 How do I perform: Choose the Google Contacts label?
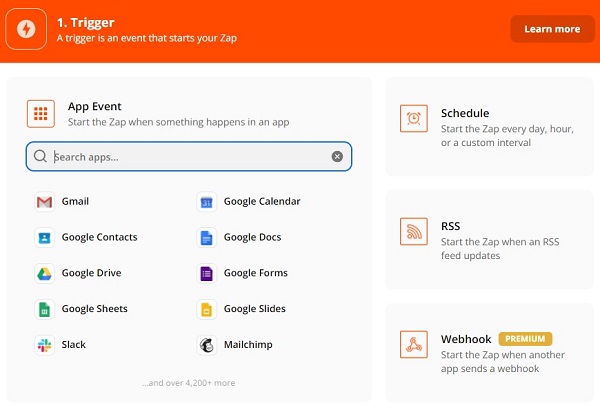pyautogui.click(x=99, y=237)
